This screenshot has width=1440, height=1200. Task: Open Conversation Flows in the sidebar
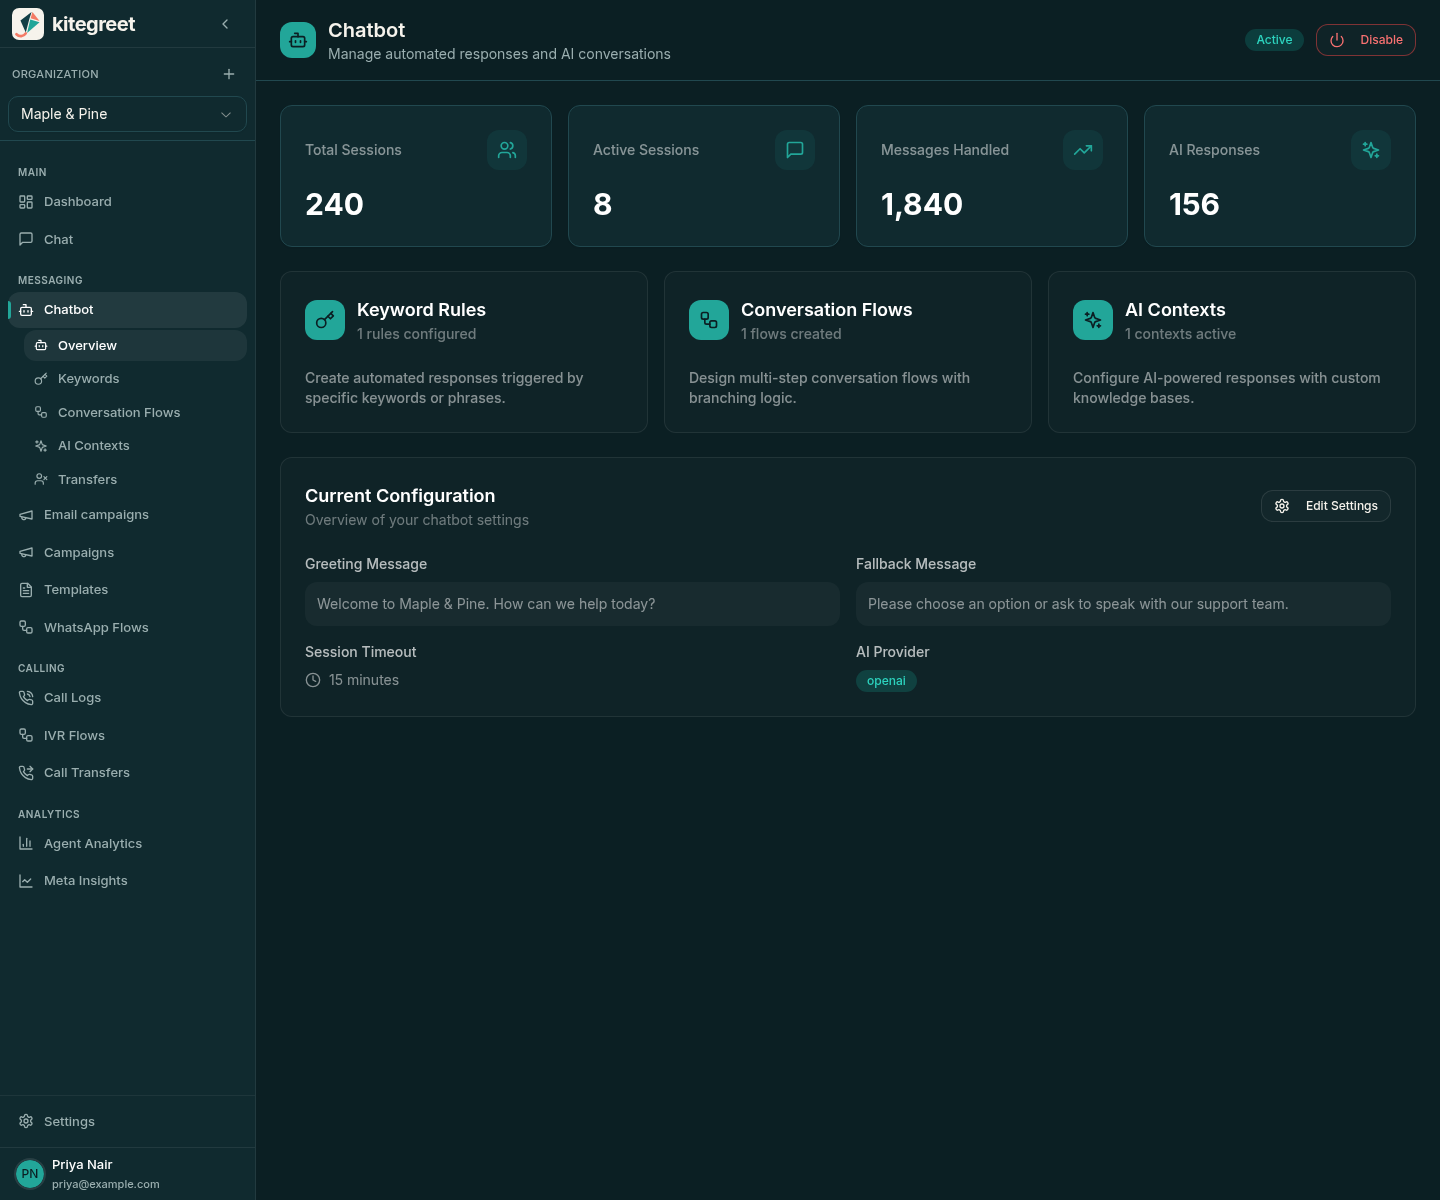pos(135,413)
